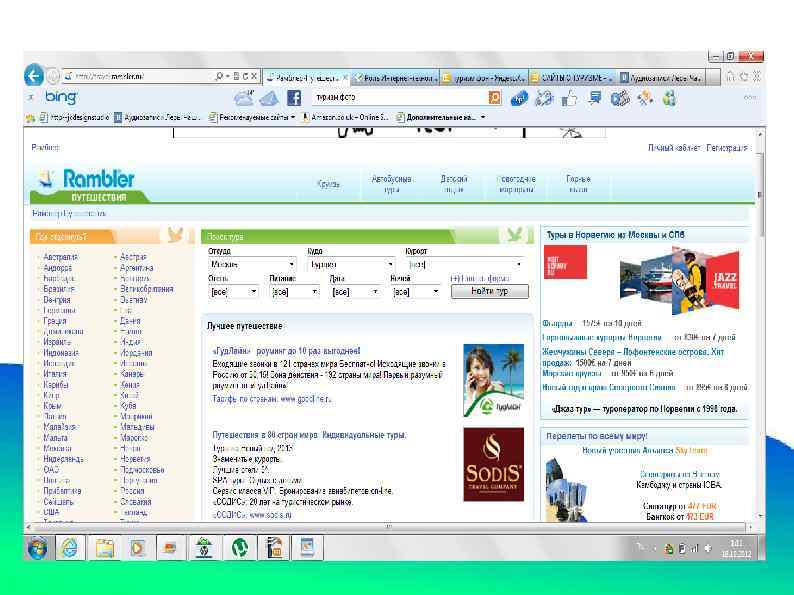The width and height of the screenshot is (794, 595).
Task: Open Windows Explorer folder on taskbar
Action: [x=104, y=548]
